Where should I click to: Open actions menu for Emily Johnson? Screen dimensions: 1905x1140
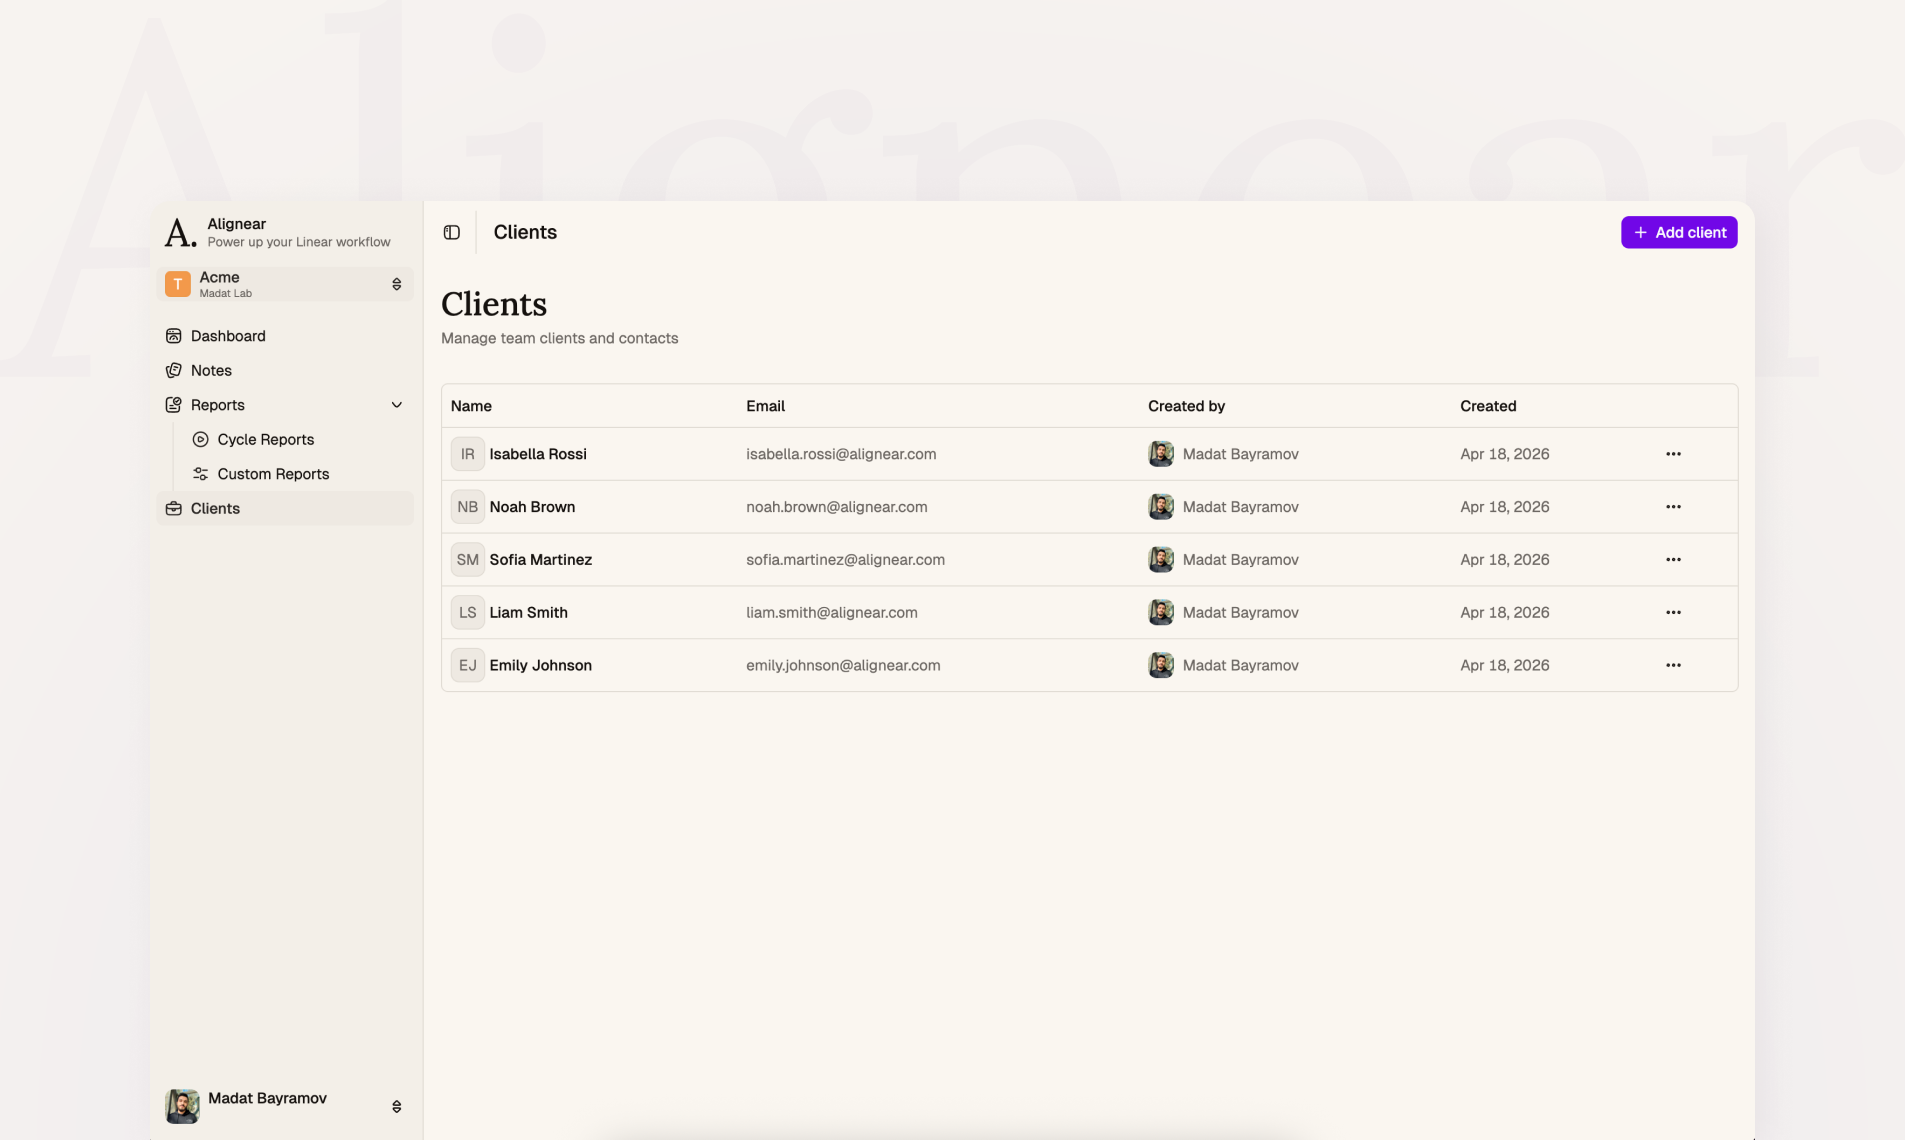tap(1673, 665)
